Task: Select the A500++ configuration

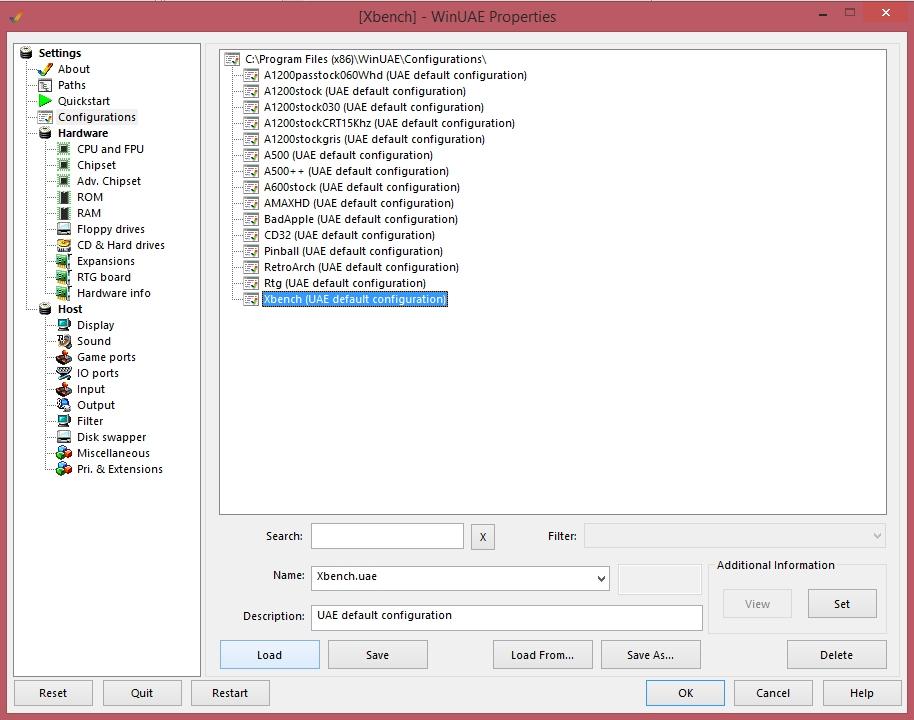Action: (356, 171)
